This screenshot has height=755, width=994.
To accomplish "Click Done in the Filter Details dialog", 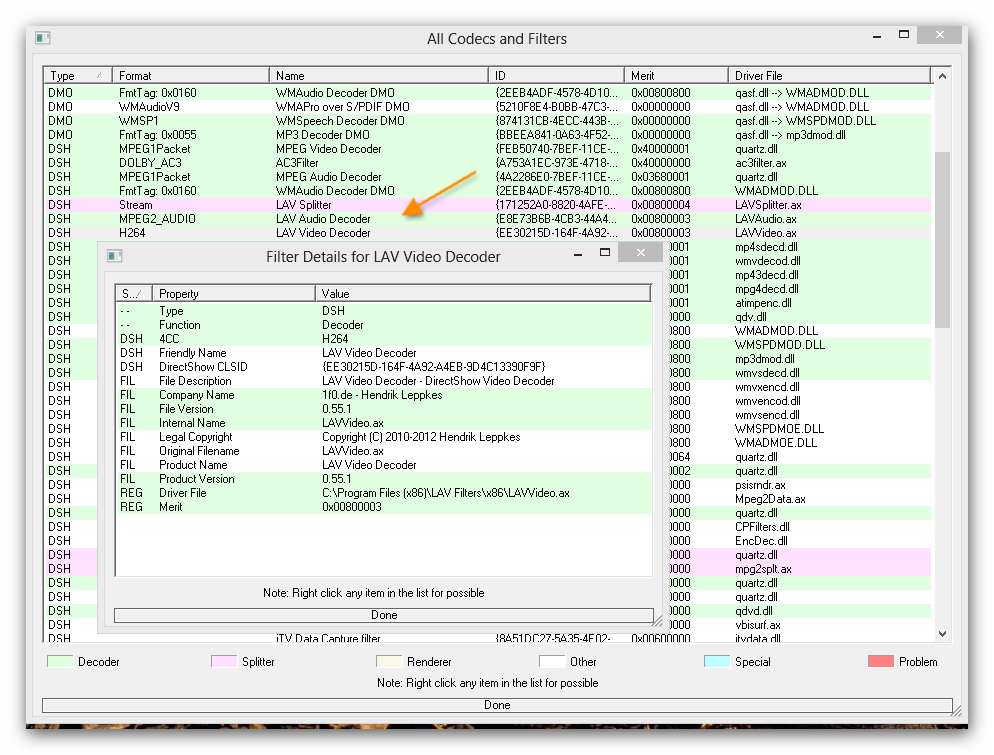I will (x=384, y=614).
